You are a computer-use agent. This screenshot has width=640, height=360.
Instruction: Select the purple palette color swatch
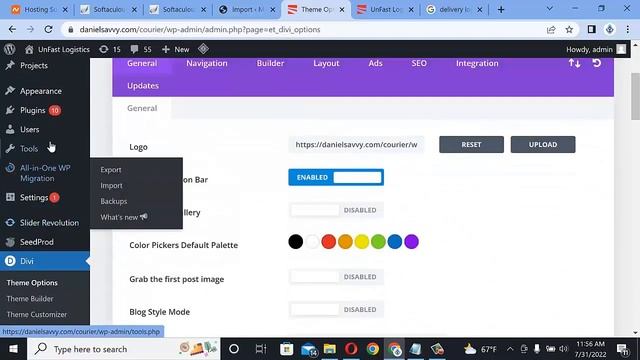[x=411, y=242]
